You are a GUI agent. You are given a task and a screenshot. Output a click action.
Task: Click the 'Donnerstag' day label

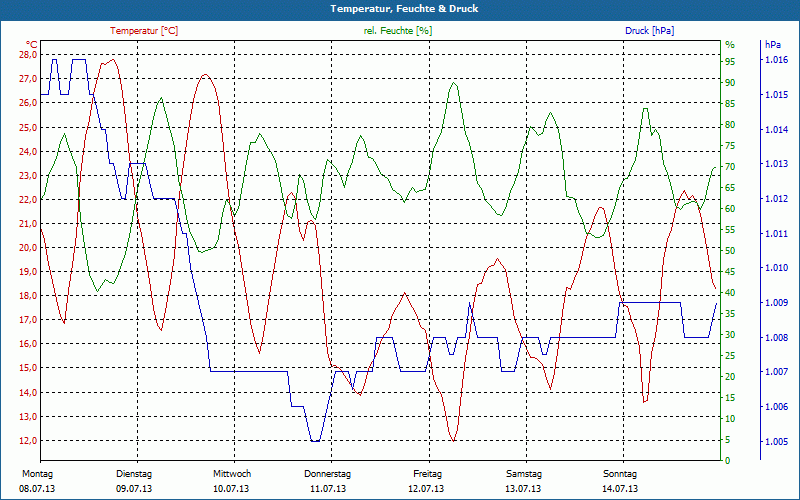pos(328,474)
